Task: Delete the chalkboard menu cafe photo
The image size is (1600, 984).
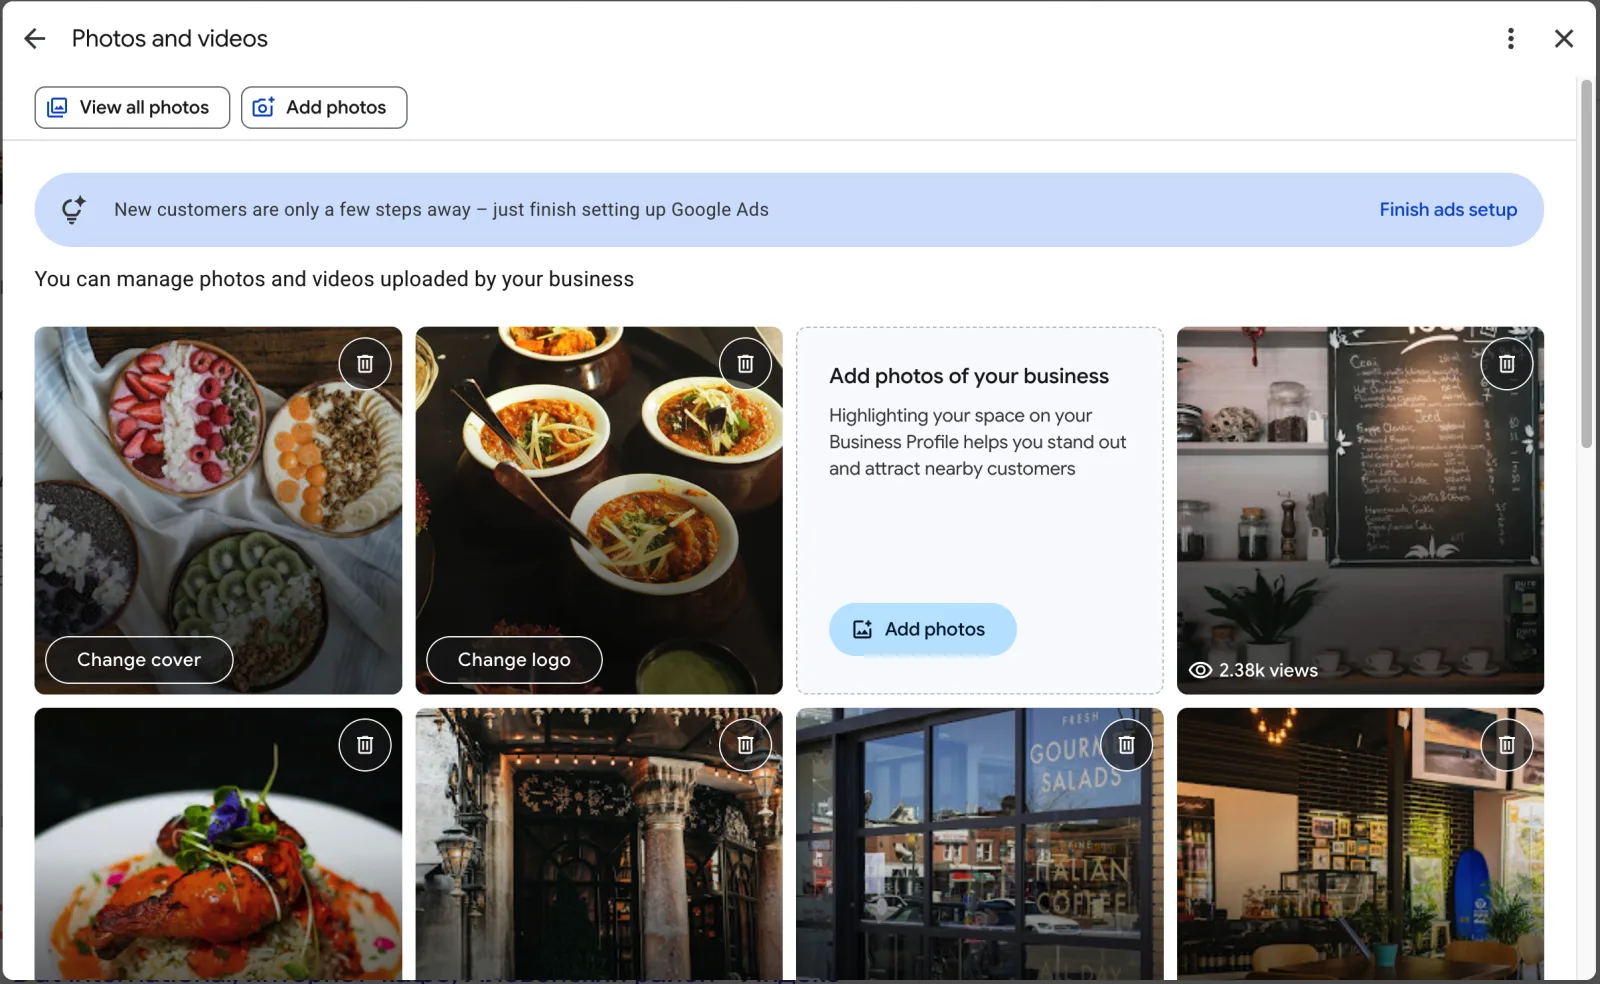Action: (1507, 364)
